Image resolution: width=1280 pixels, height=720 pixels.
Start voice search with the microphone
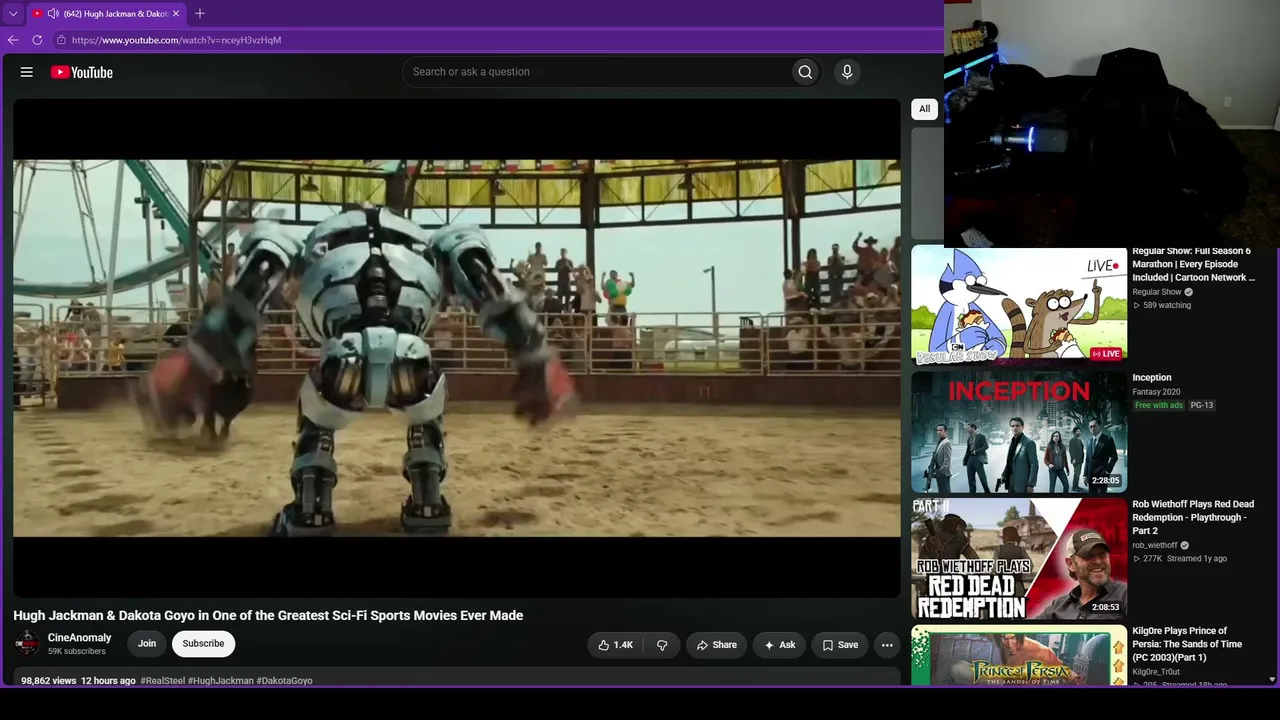pyautogui.click(x=847, y=72)
